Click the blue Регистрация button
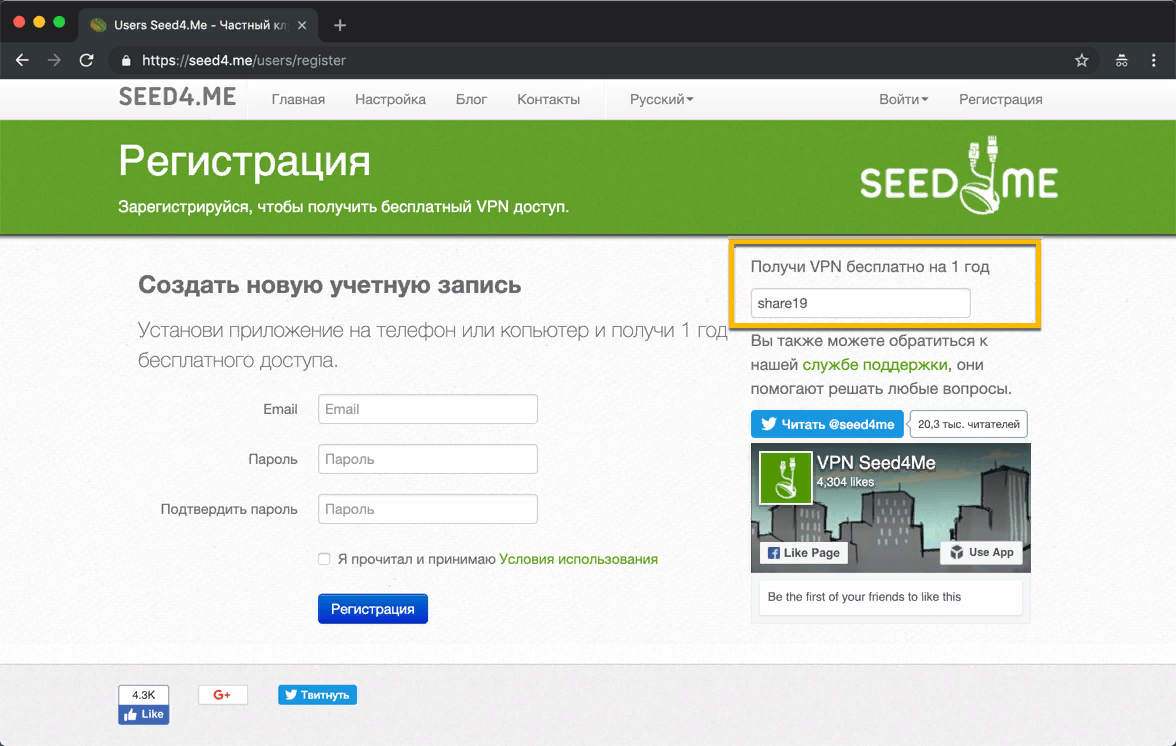This screenshot has width=1176, height=746. click(373, 609)
